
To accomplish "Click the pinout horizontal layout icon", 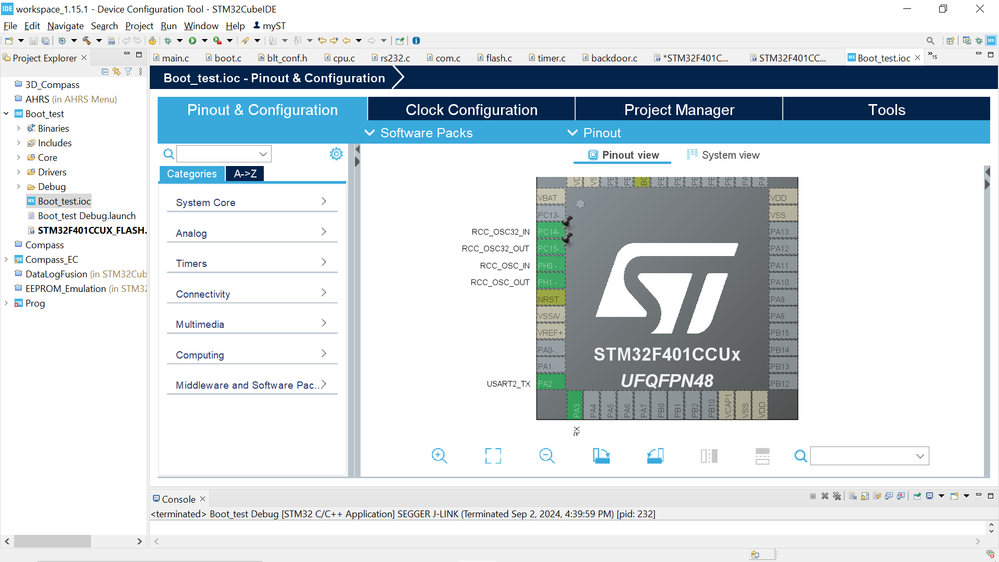I will [x=709, y=456].
